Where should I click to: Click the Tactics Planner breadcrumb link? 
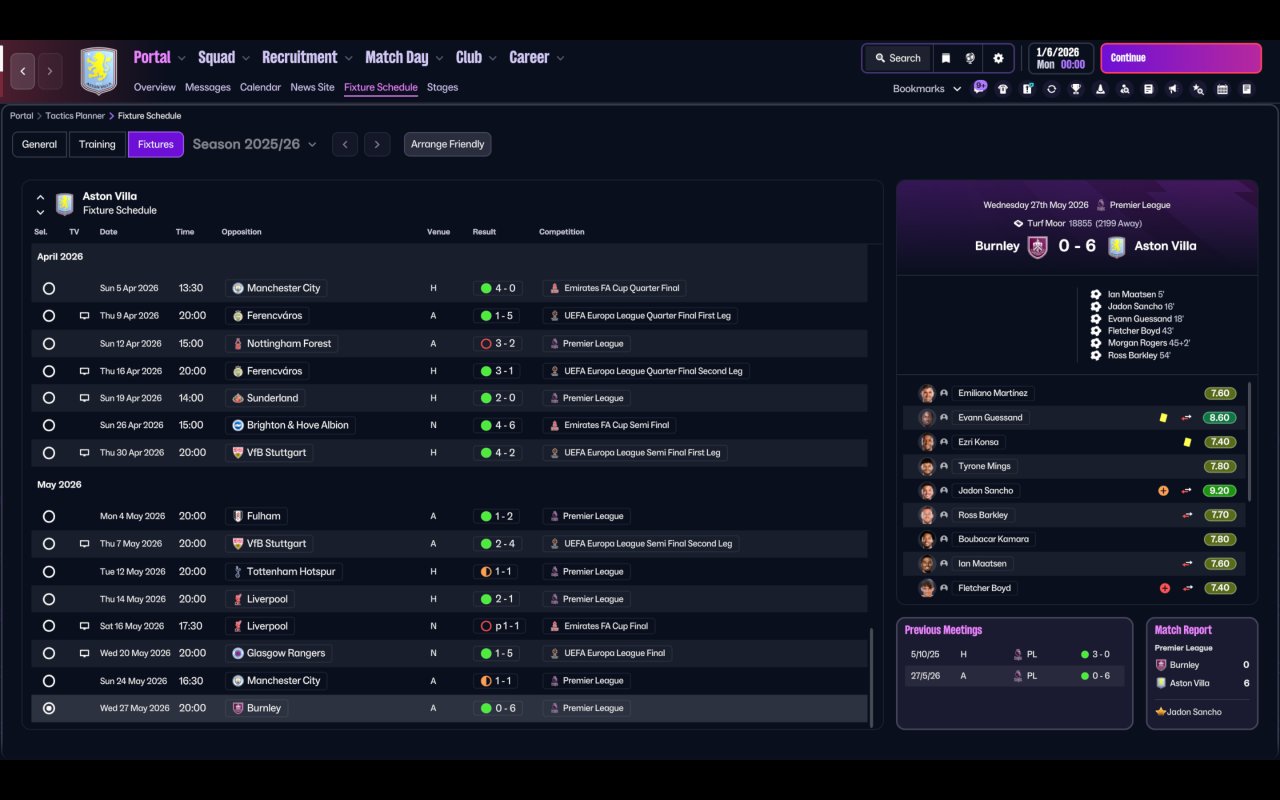(75, 116)
